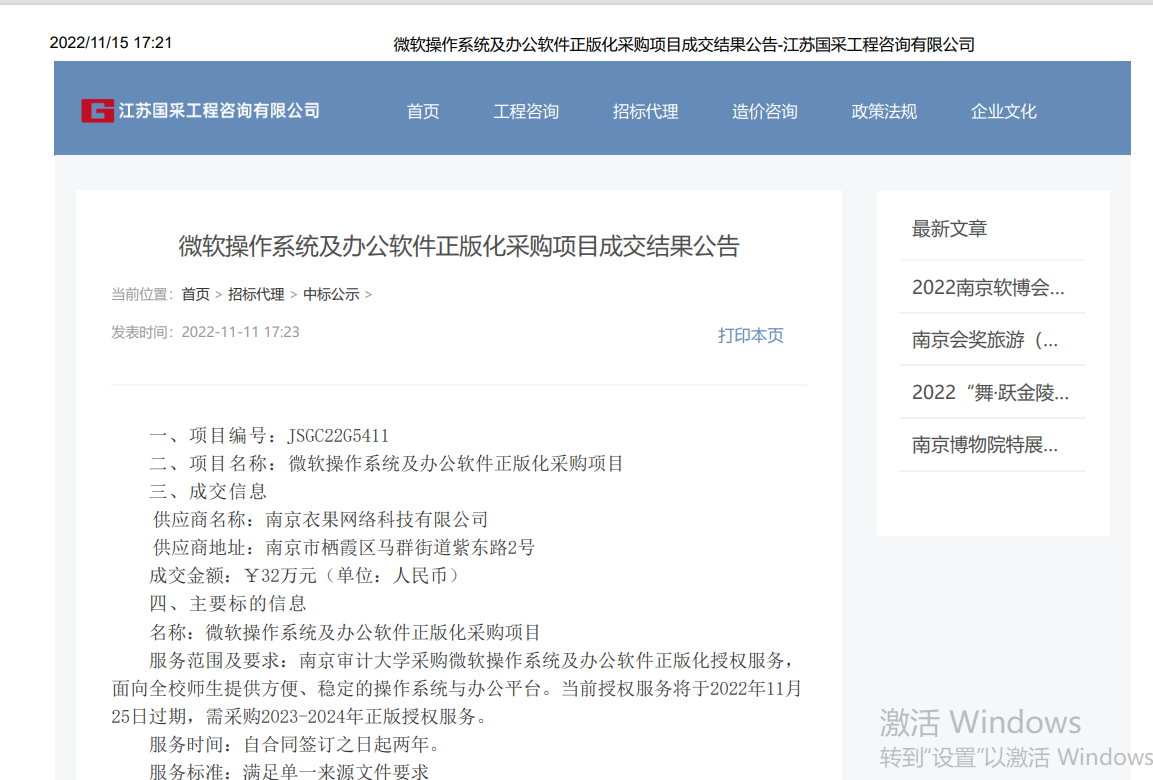The height and width of the screenshot is (780, 1153).
Task: Click the line 服务标准：满足单一来源文件要求
Action: [289, 772]
